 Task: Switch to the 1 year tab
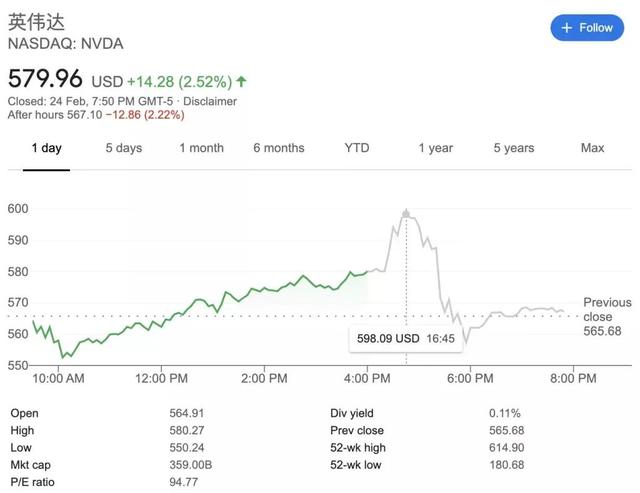[x=436, y=148]
